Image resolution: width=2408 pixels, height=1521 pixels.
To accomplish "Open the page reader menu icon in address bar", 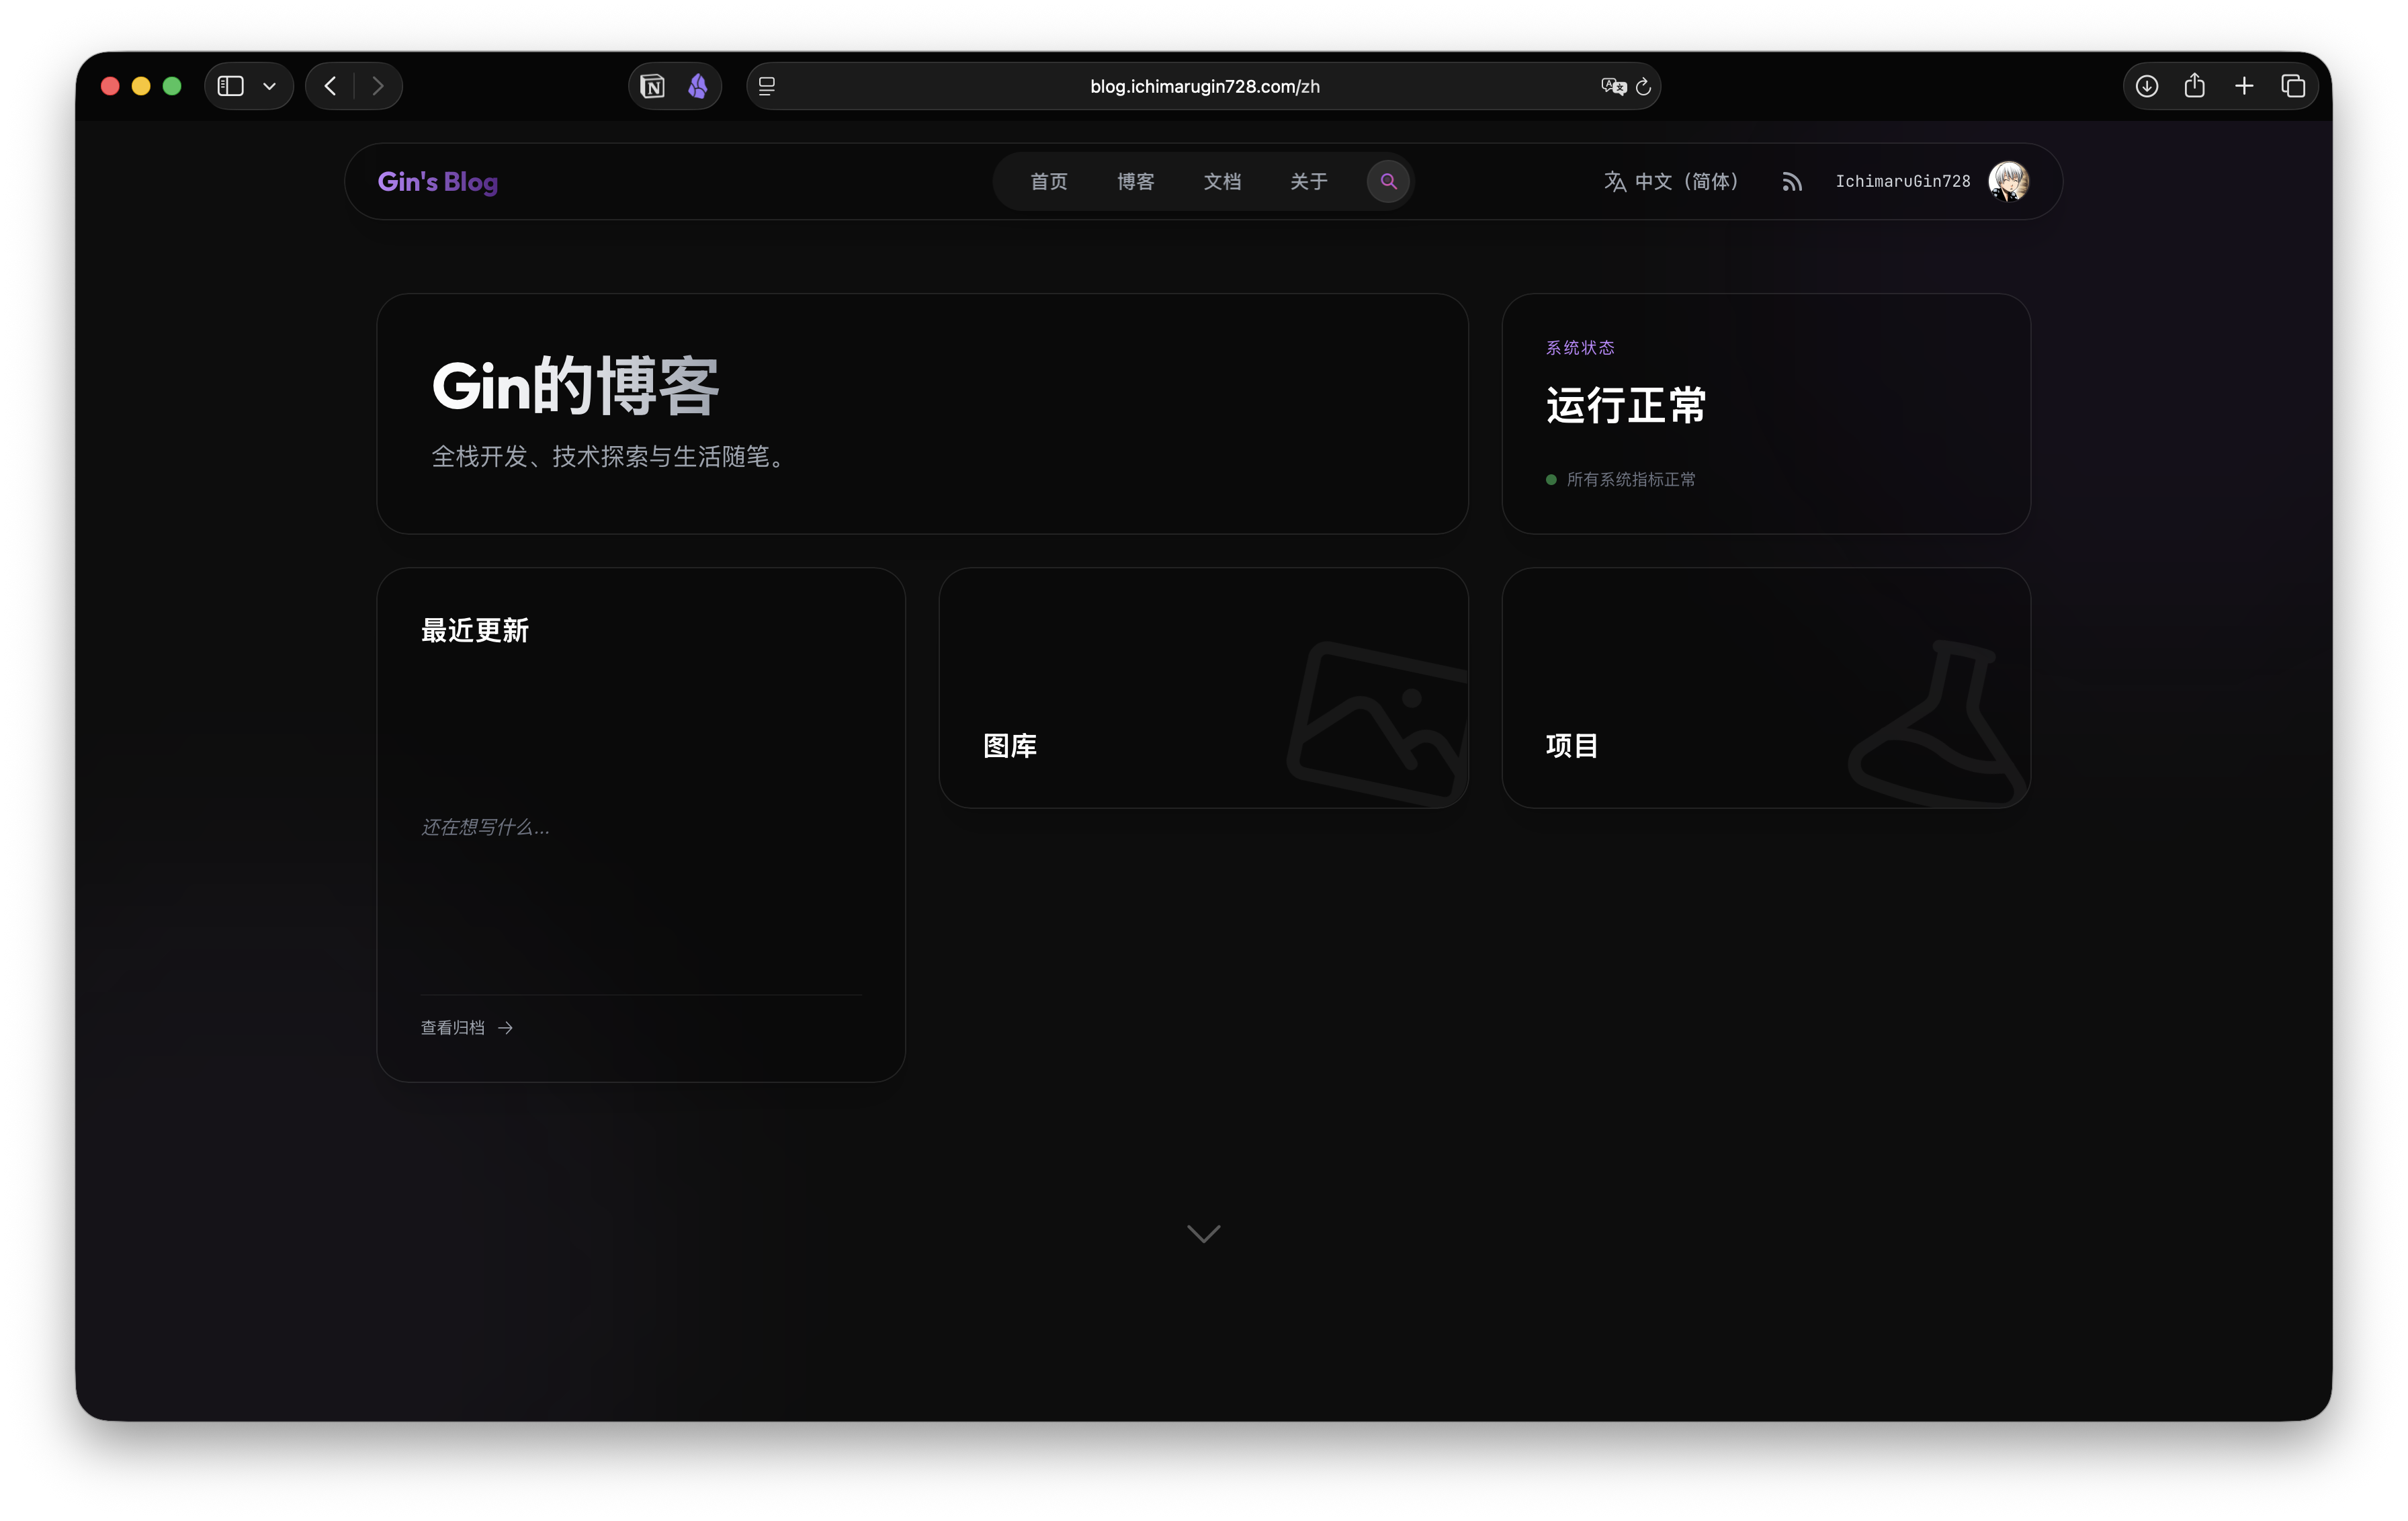I will pos(767,86).
